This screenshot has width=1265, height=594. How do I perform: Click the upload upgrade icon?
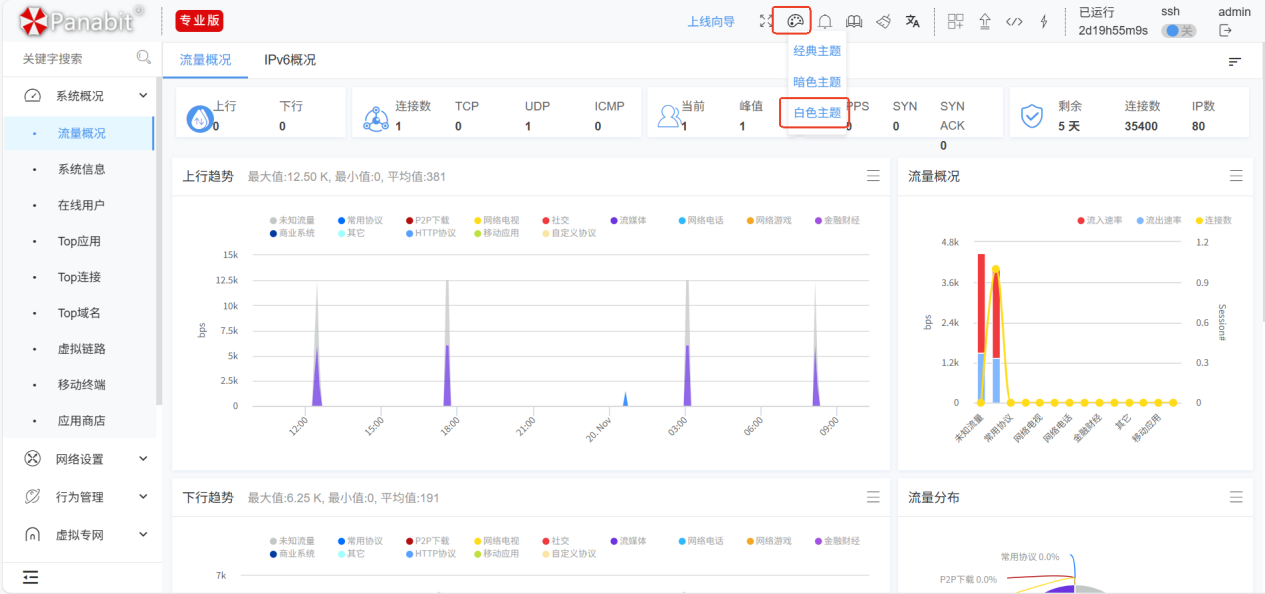pyautogui.click(x=984, y=21)
